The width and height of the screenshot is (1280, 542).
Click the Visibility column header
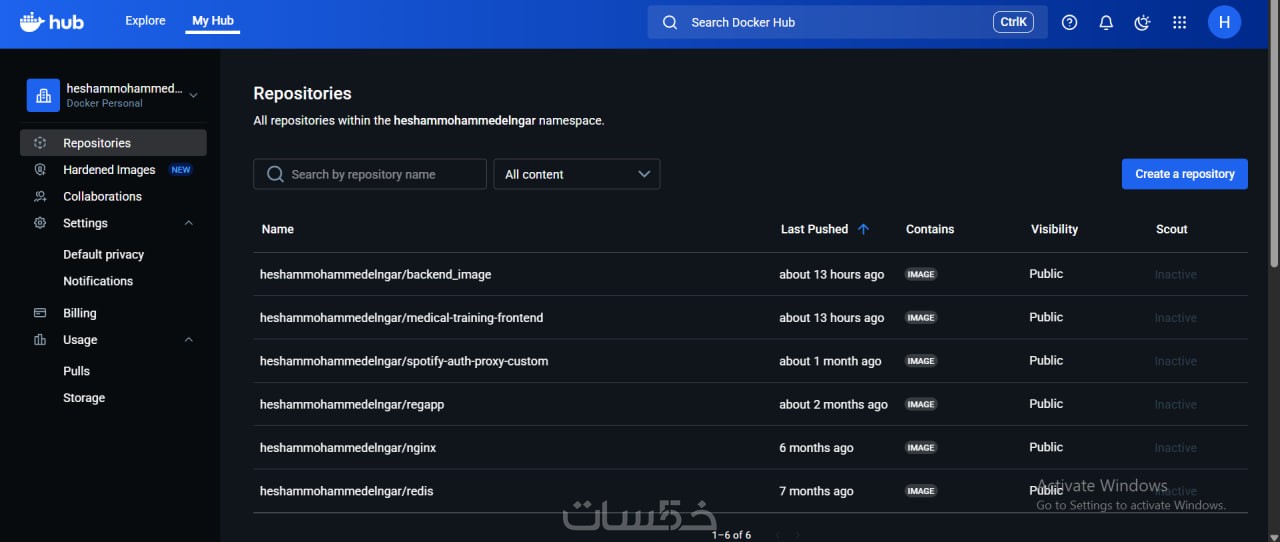click(x=1054, y=229)
